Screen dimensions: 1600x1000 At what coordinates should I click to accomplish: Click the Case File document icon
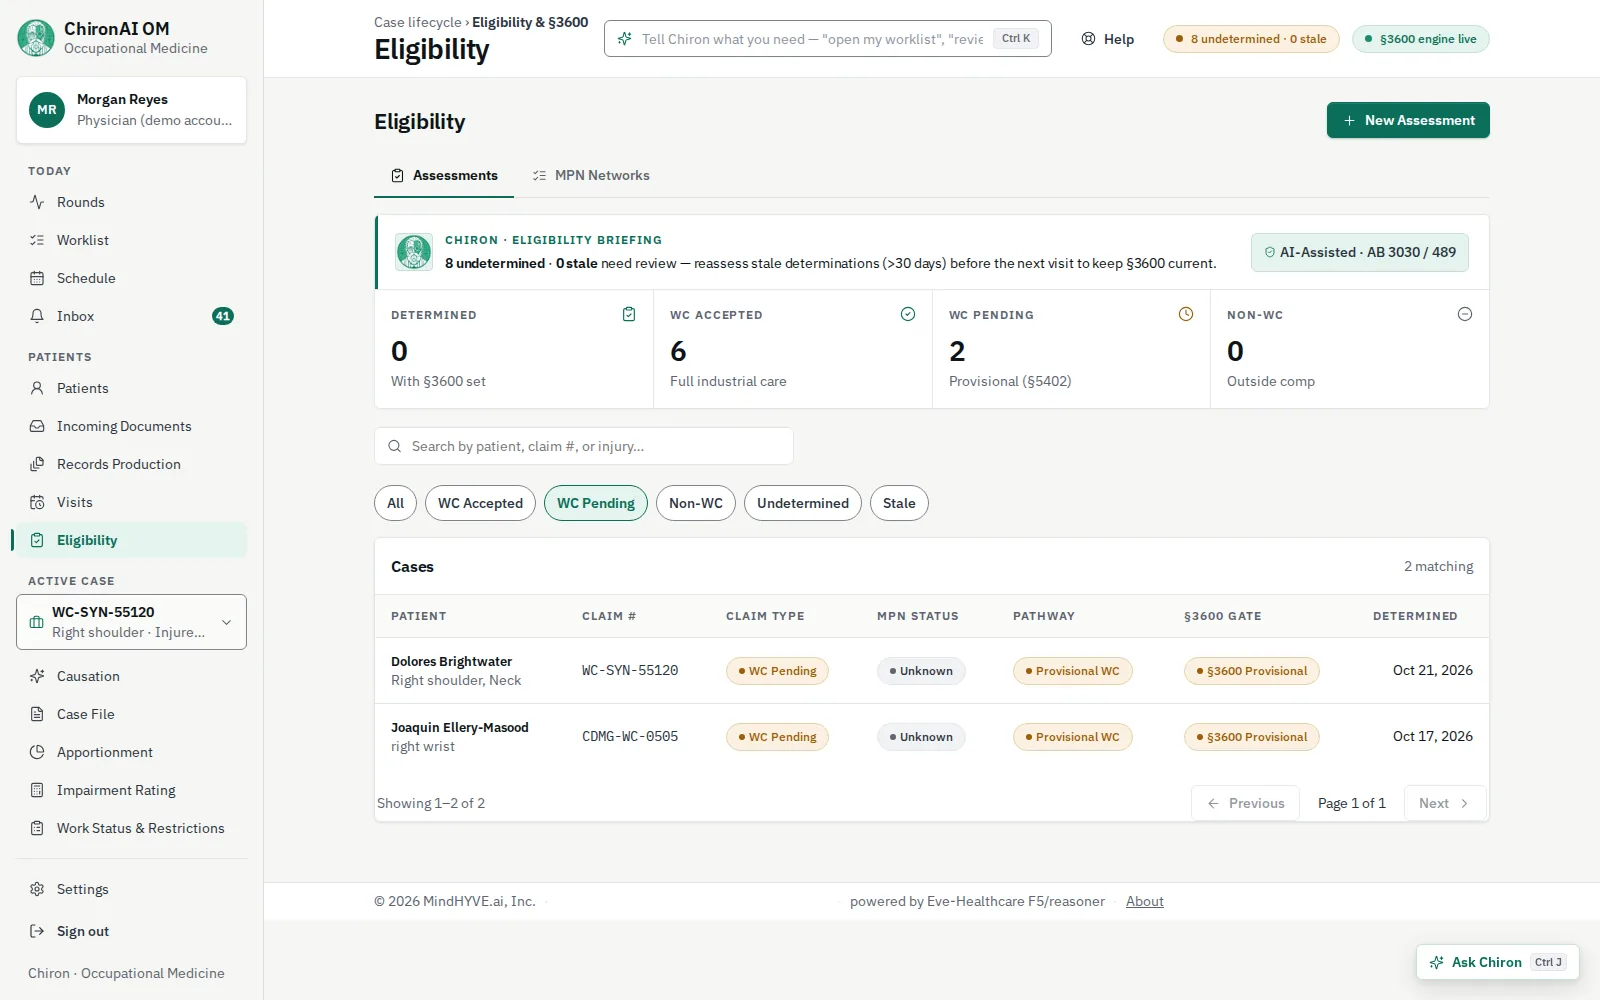click(x=37, y=714)
